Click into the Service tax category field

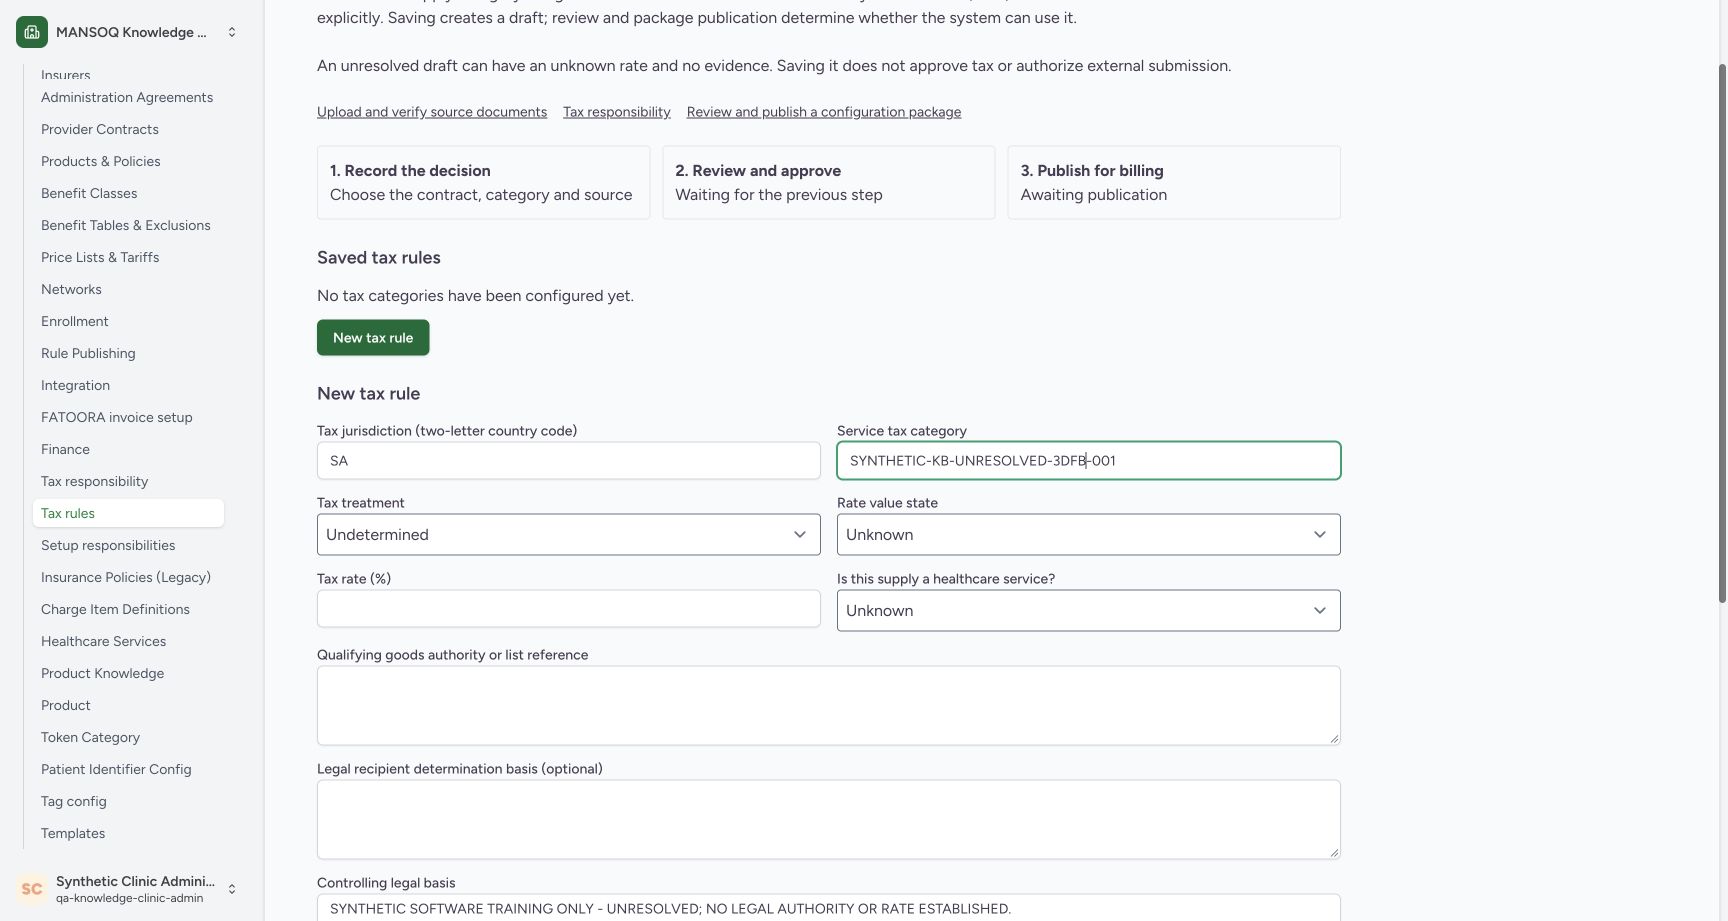(1088, 461)
